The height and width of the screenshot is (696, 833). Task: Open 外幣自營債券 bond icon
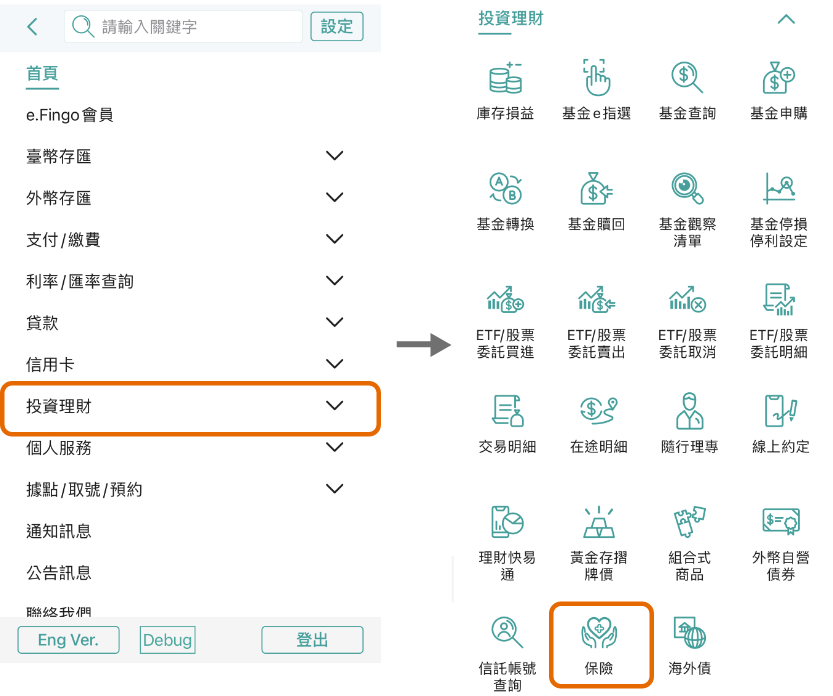[781, 521]
